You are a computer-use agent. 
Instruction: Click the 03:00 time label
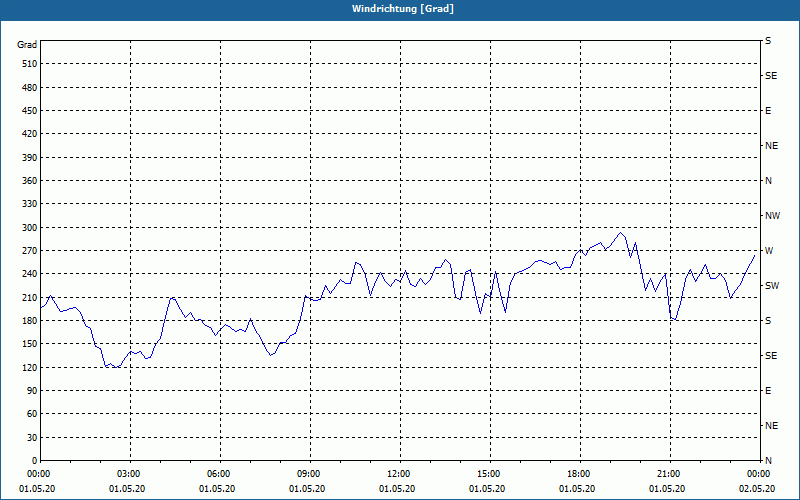click(x=131, y=474)
